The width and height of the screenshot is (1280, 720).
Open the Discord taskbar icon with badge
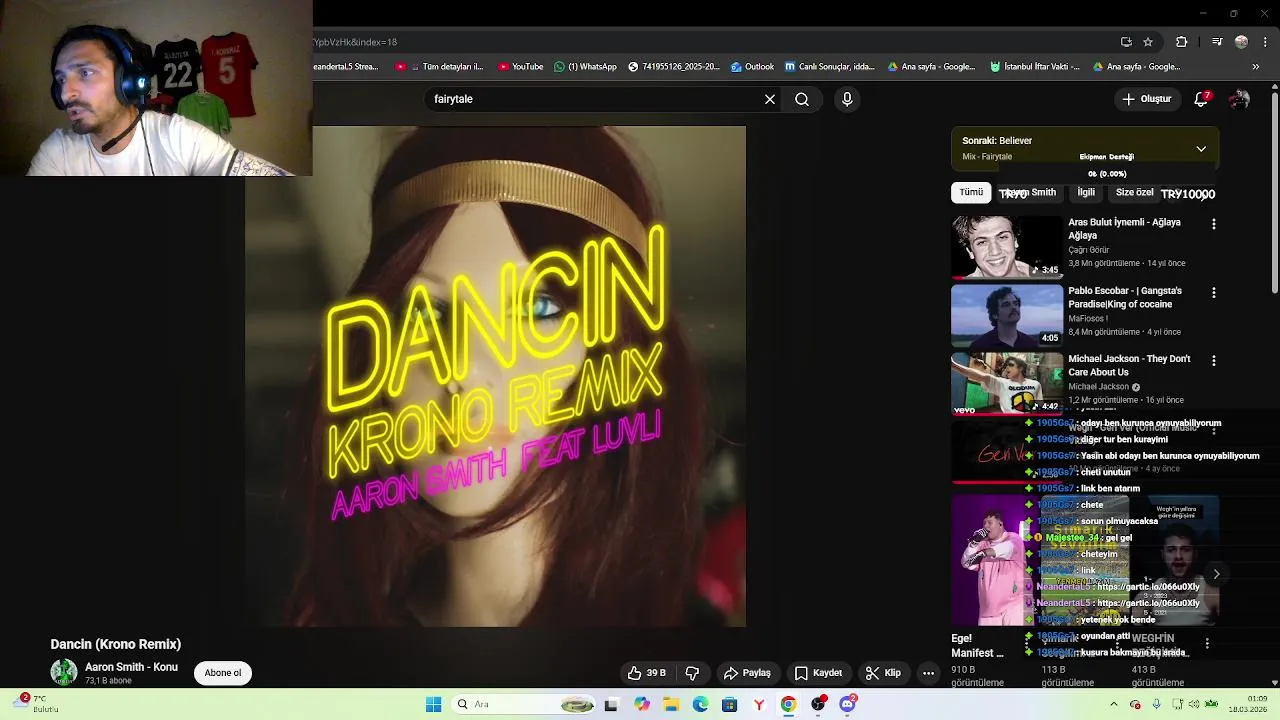point(848,705)
